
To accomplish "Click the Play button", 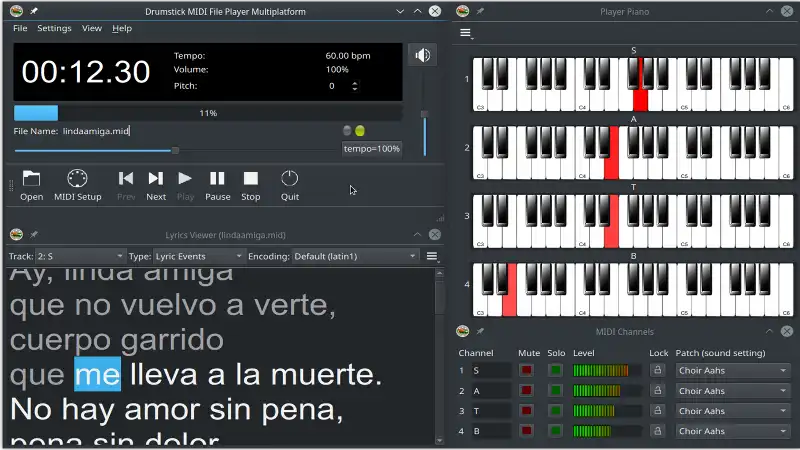I will coord(185,185).
